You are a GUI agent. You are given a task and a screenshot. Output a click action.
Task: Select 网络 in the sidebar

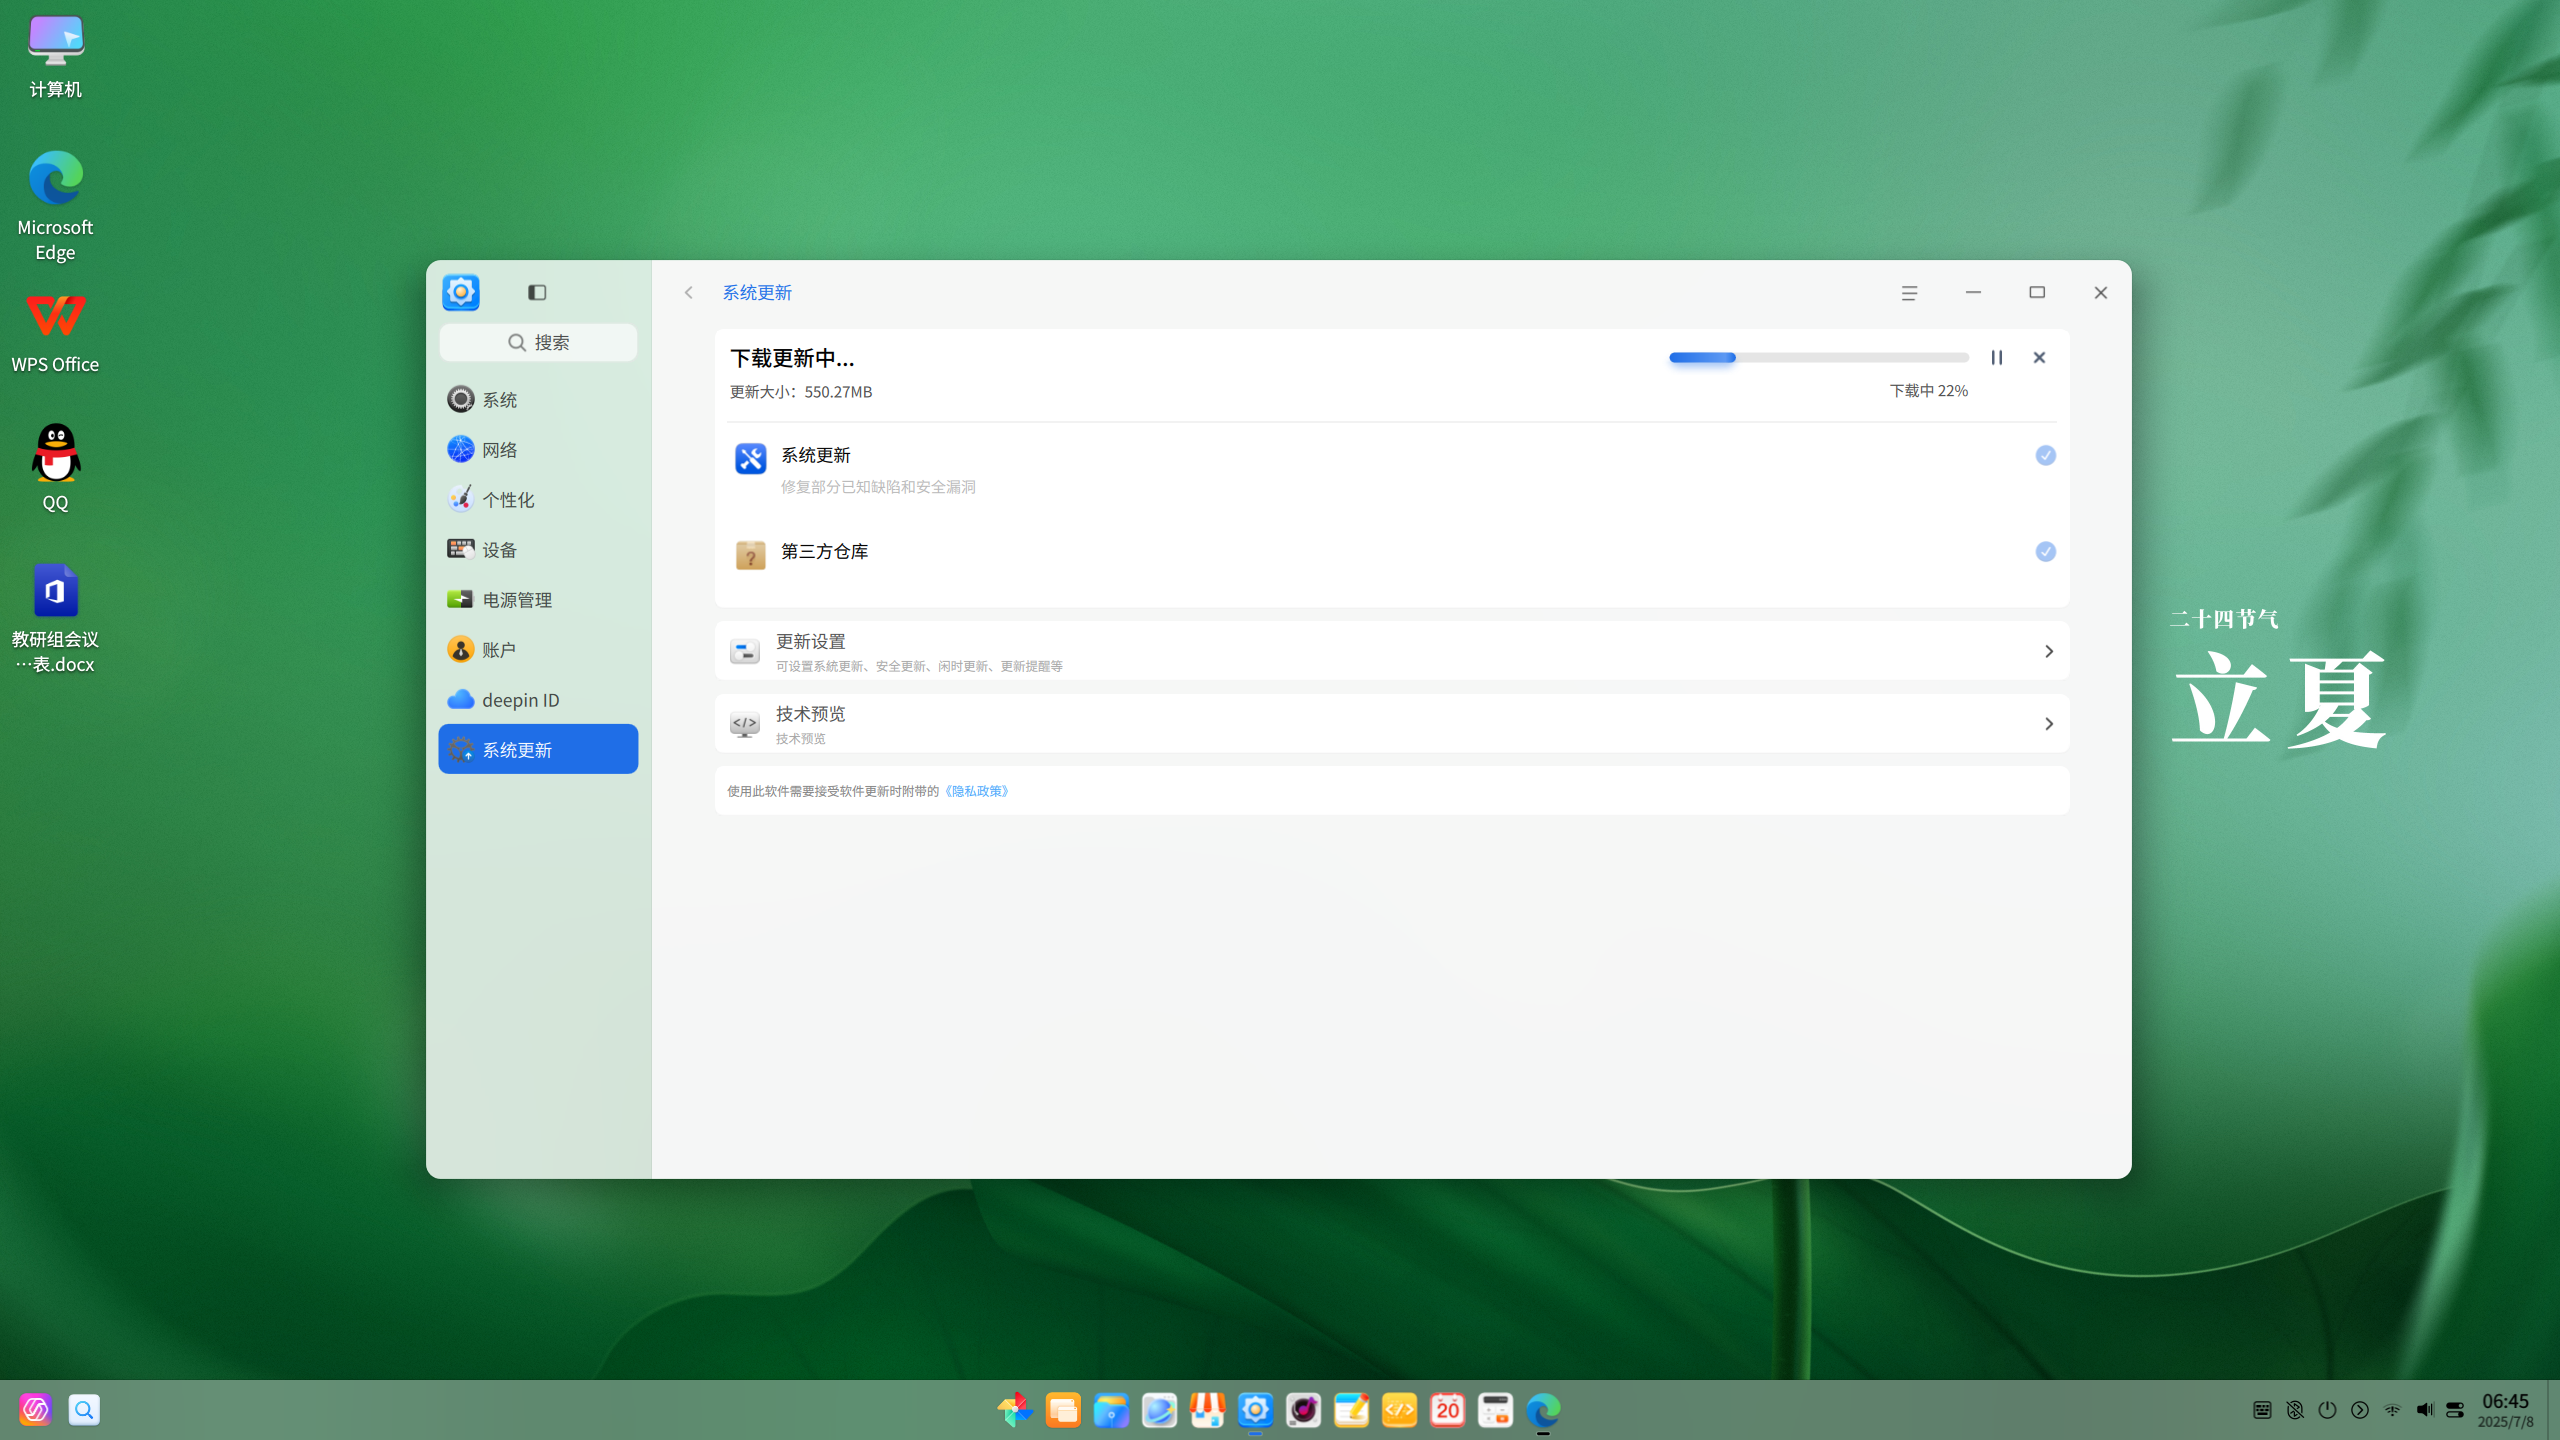538,449
